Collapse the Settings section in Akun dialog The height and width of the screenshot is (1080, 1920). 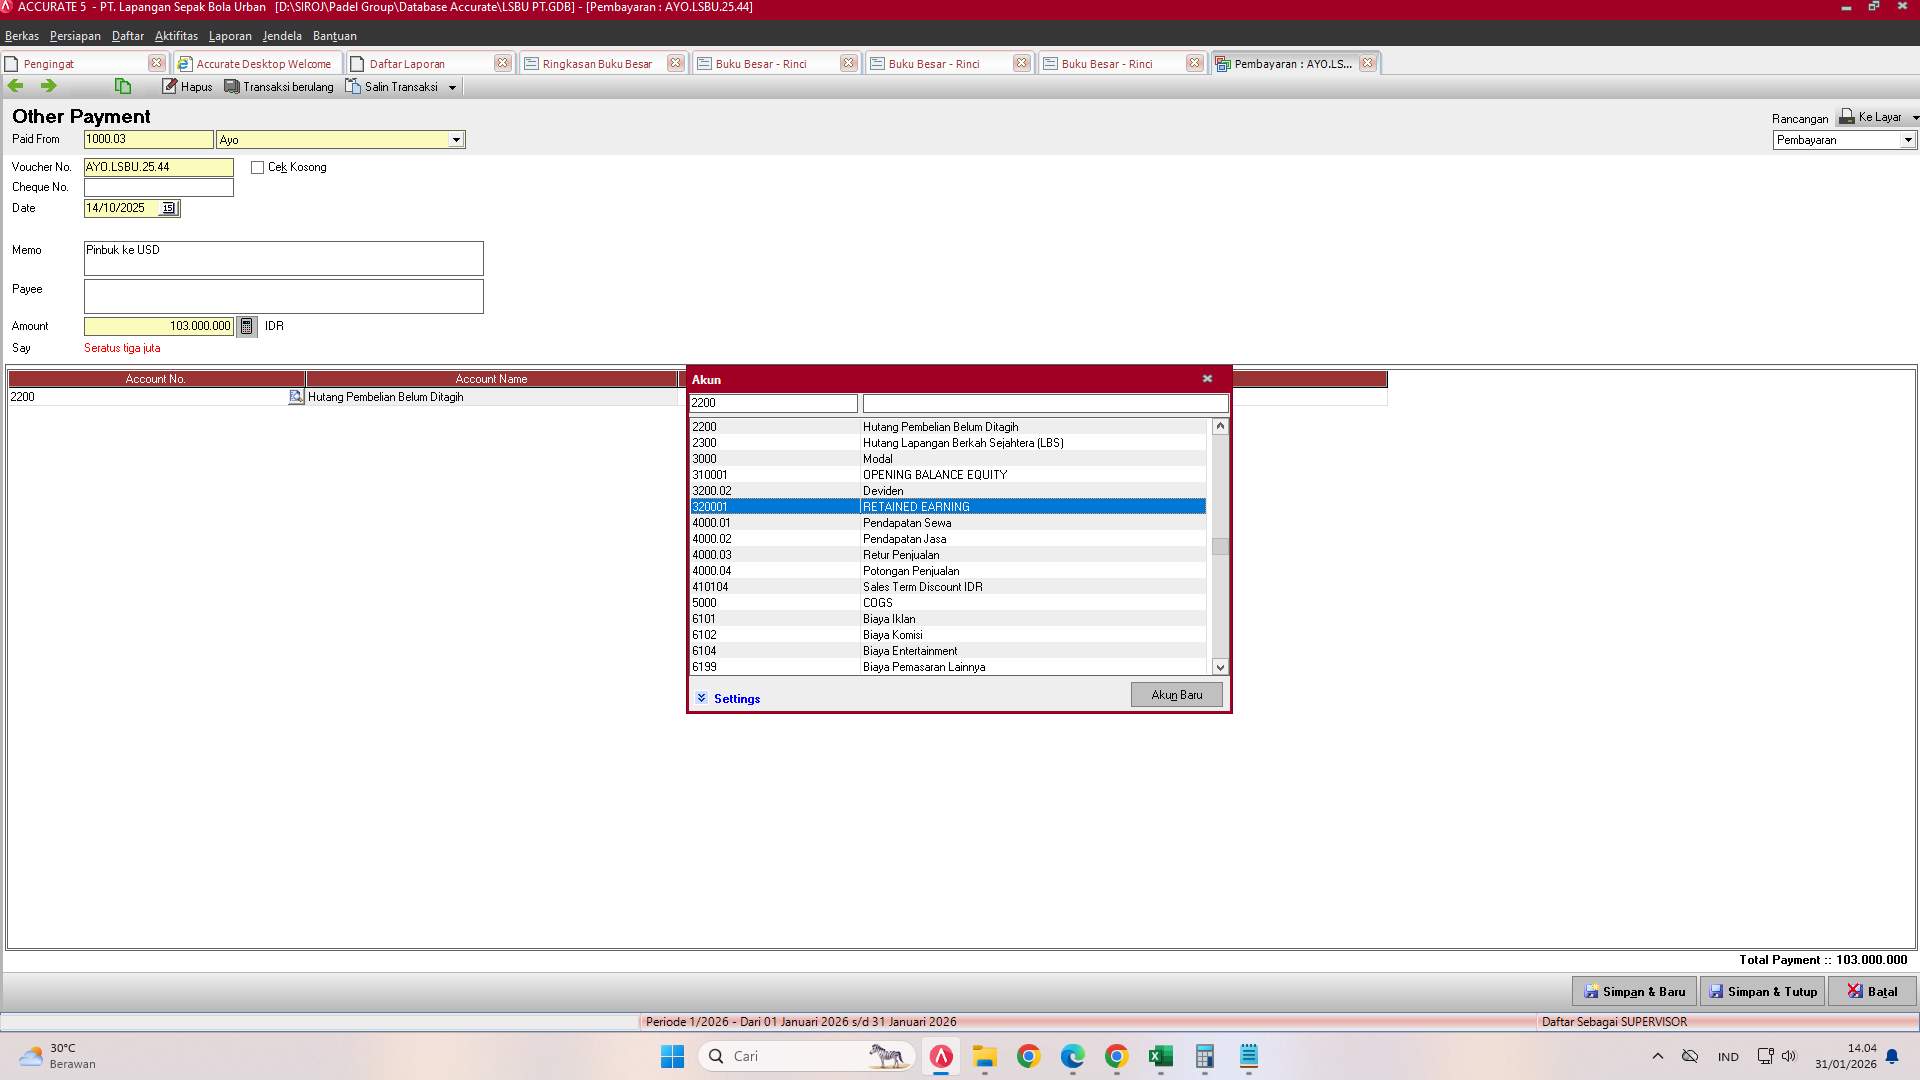coord(702,698)
